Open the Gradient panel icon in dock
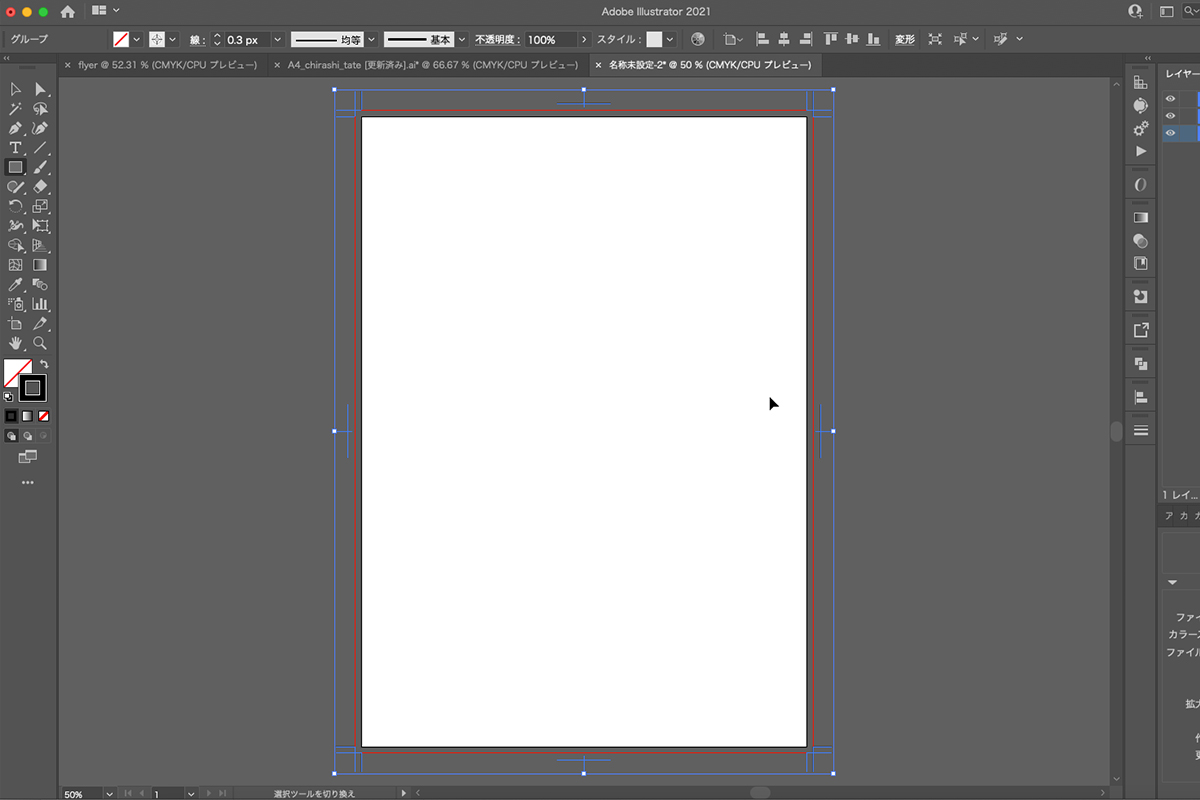This screenshot has width=1200, height=800. 1140,216
